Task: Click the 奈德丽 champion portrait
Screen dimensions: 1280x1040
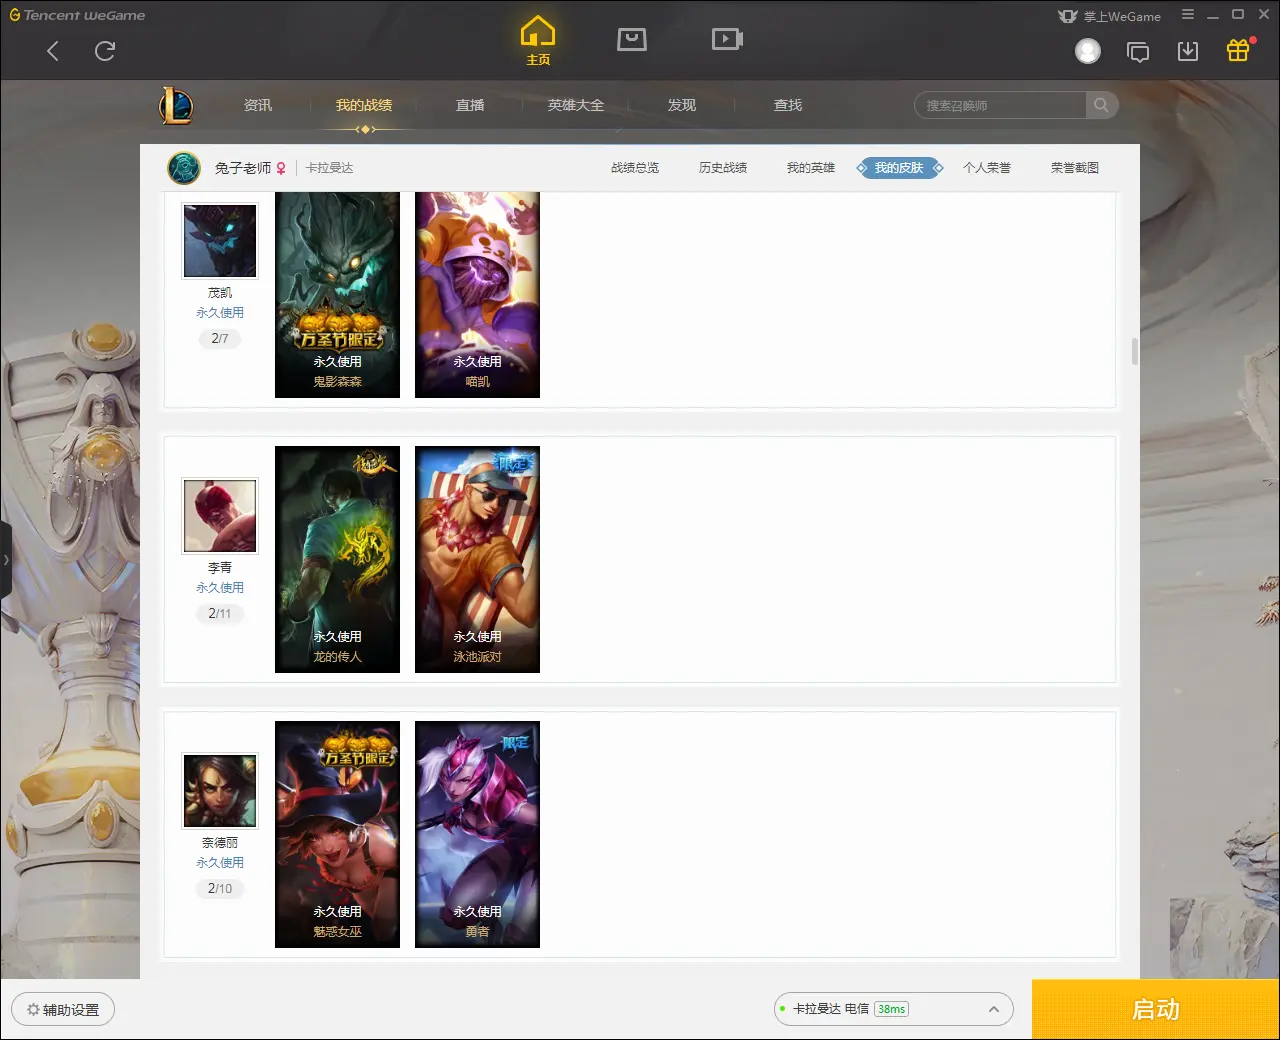Action: coord(220,791)
